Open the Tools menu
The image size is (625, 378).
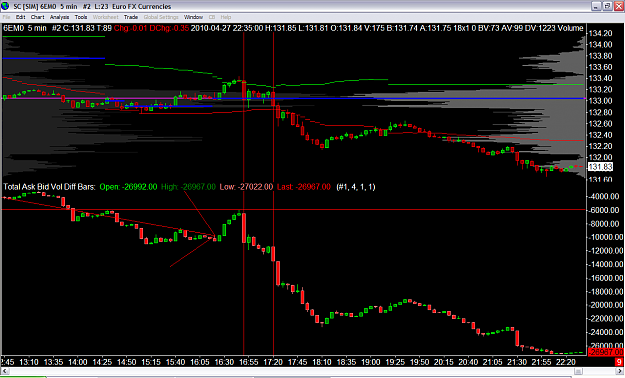pyautogui.click(x=81, y=17)
